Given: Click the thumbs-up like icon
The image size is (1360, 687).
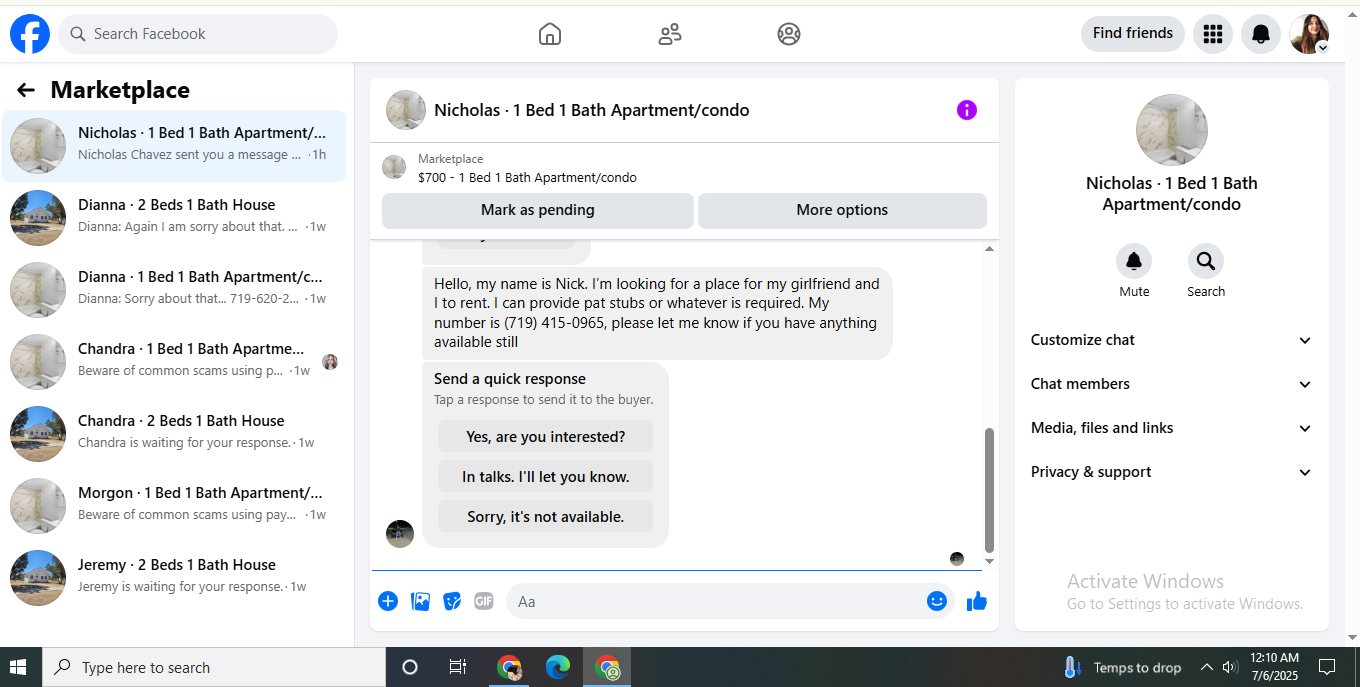Looking at the screenshot, I should pyautogui.click(x=977, y=601).
